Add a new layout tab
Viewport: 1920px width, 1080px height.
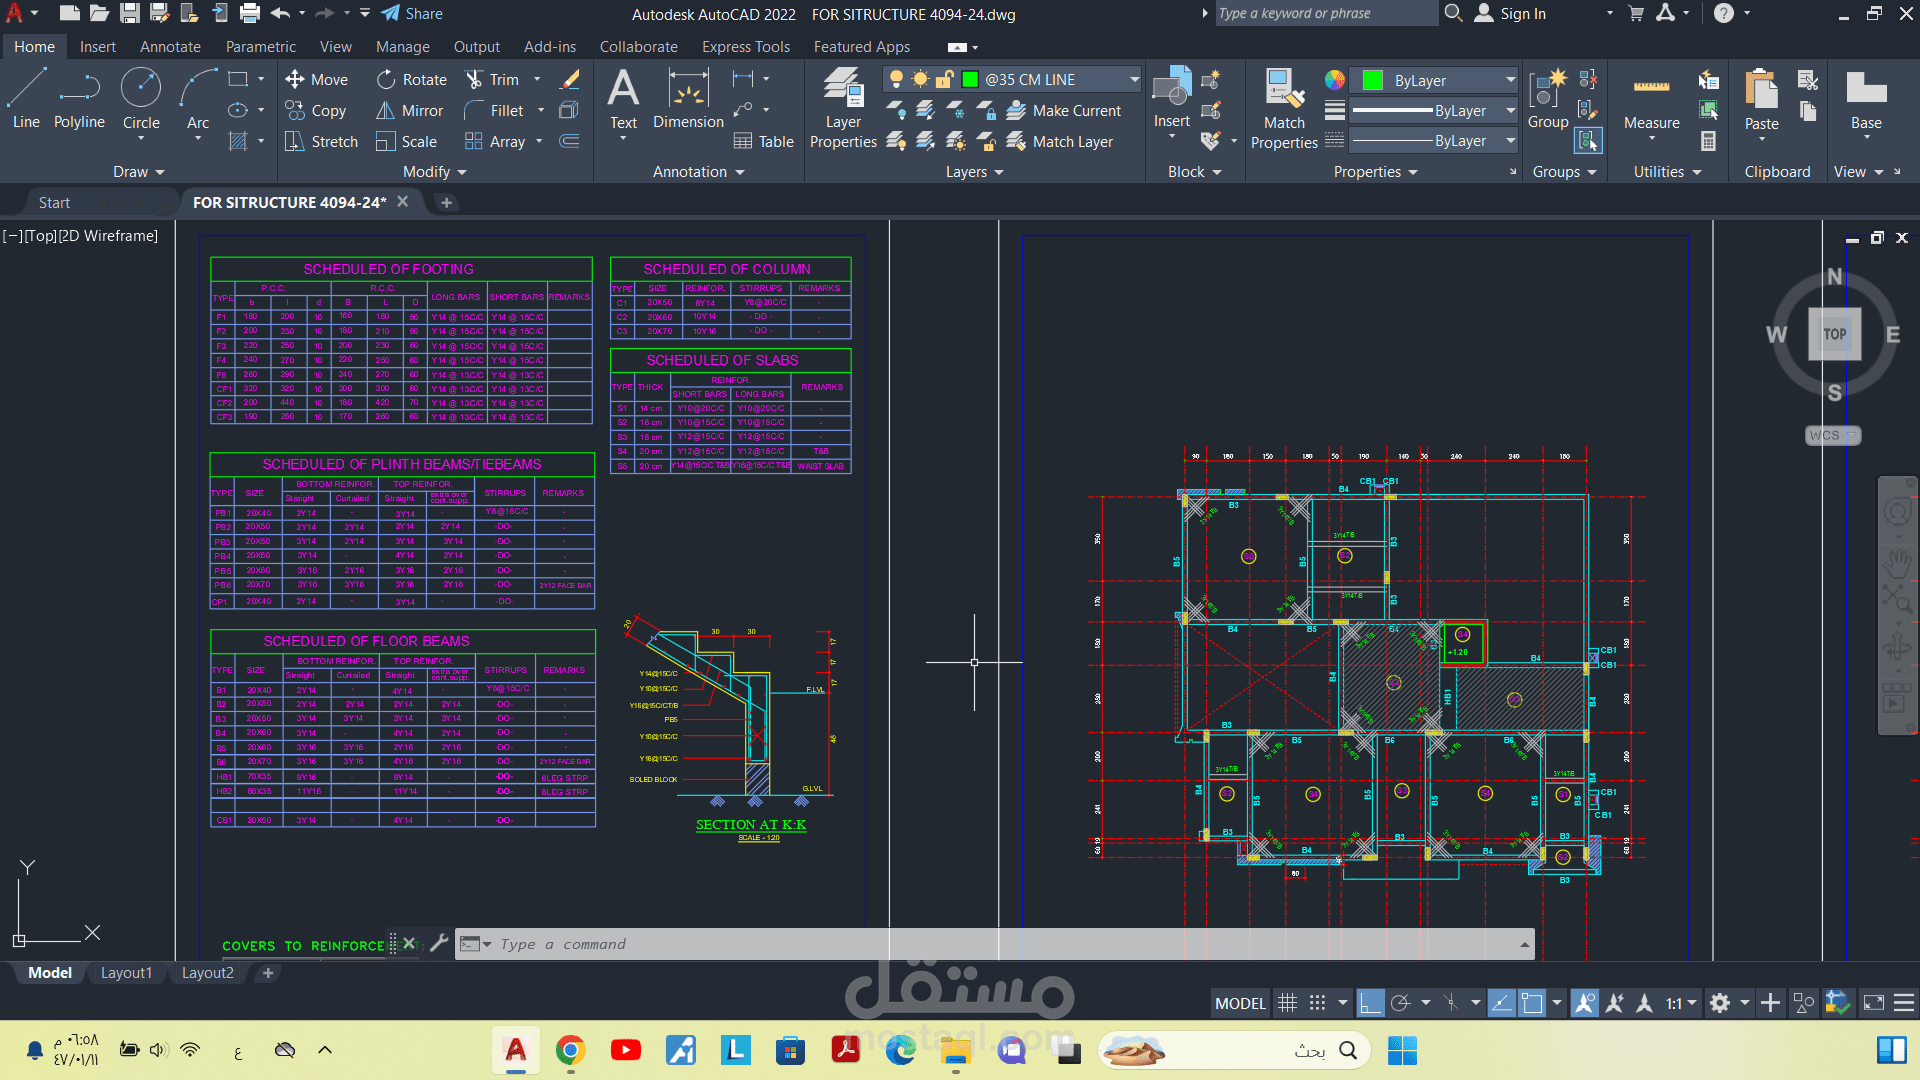(267, 973)
